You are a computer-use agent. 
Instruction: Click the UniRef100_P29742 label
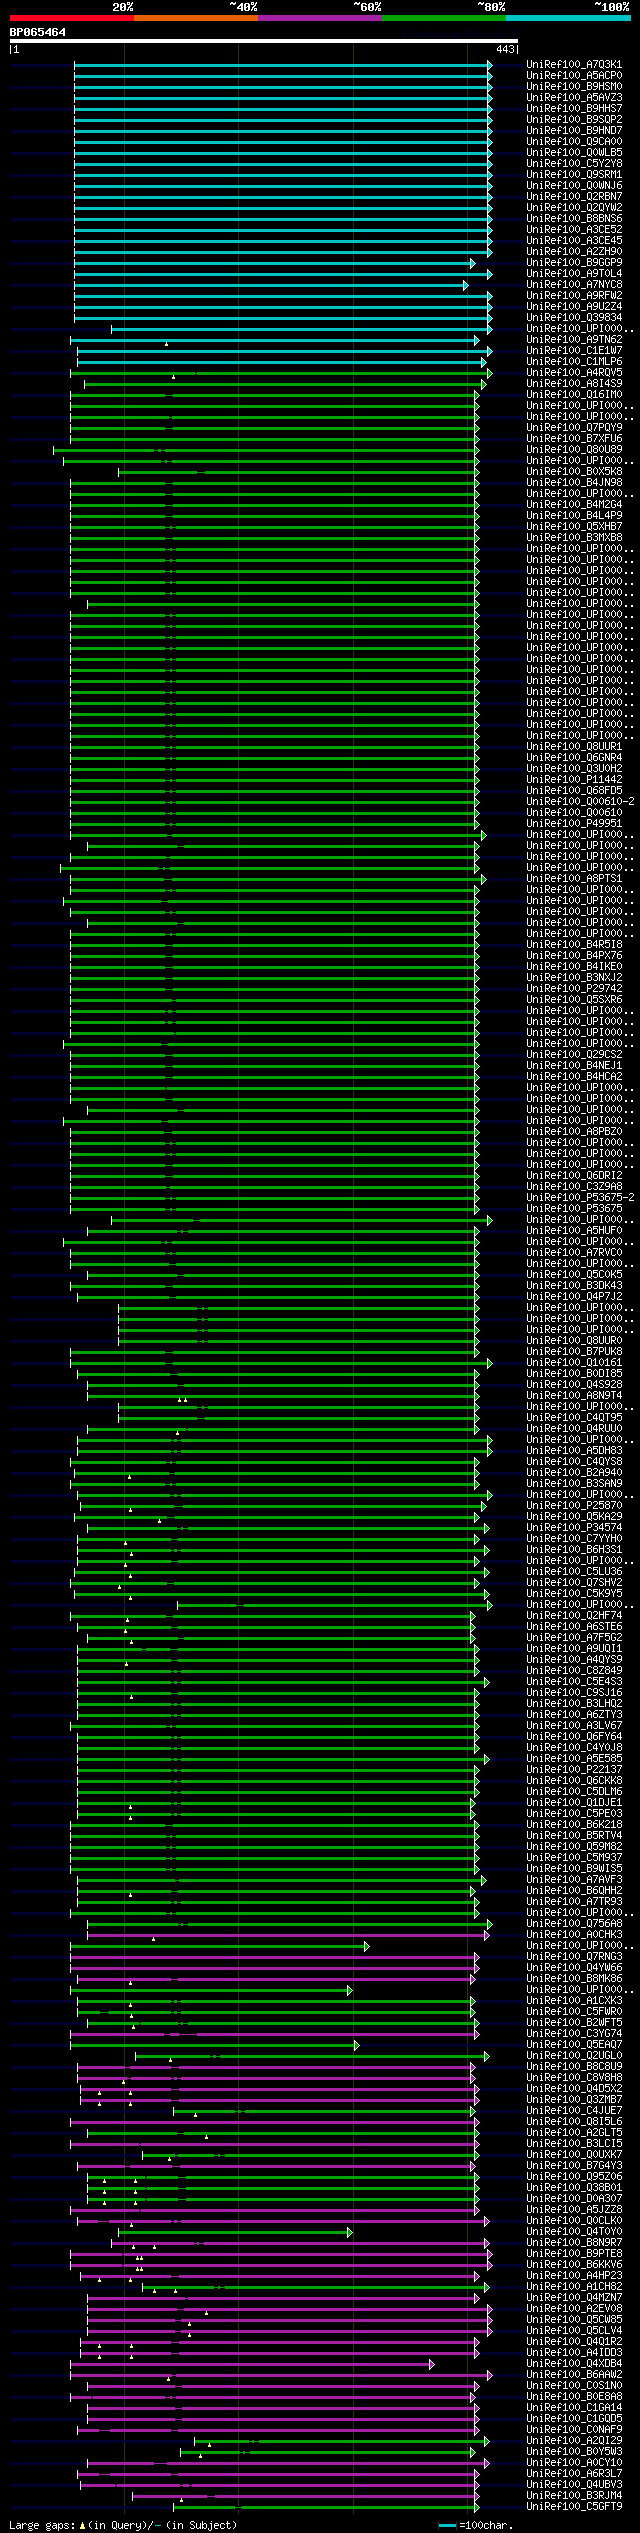coord(574,989)
